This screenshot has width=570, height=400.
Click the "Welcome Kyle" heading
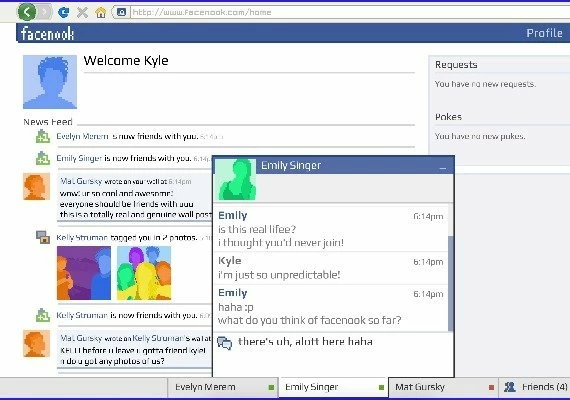126,60
